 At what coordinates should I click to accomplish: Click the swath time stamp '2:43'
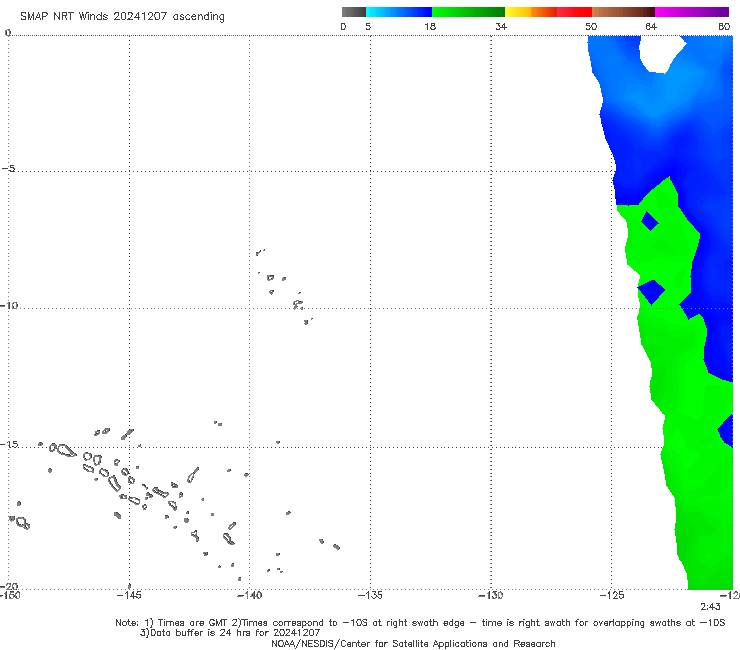(x=710, y=607)
